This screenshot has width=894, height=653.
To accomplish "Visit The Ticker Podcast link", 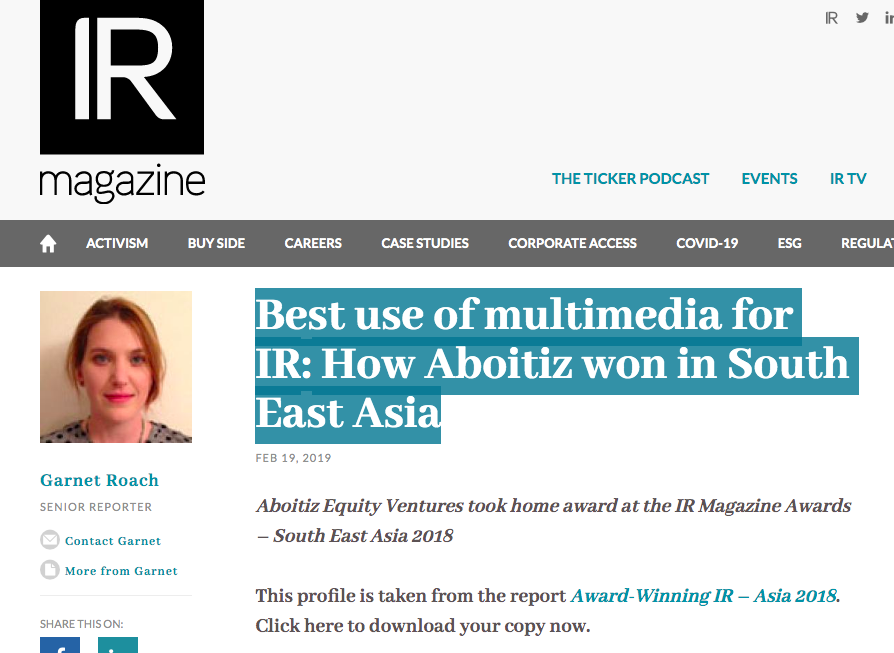I will [630, 179].
